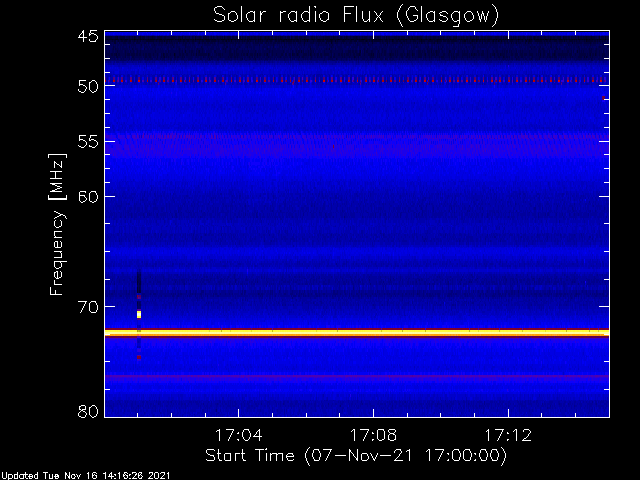
Task: Select the 45 frequency axis label
Action: coord(88,36)
